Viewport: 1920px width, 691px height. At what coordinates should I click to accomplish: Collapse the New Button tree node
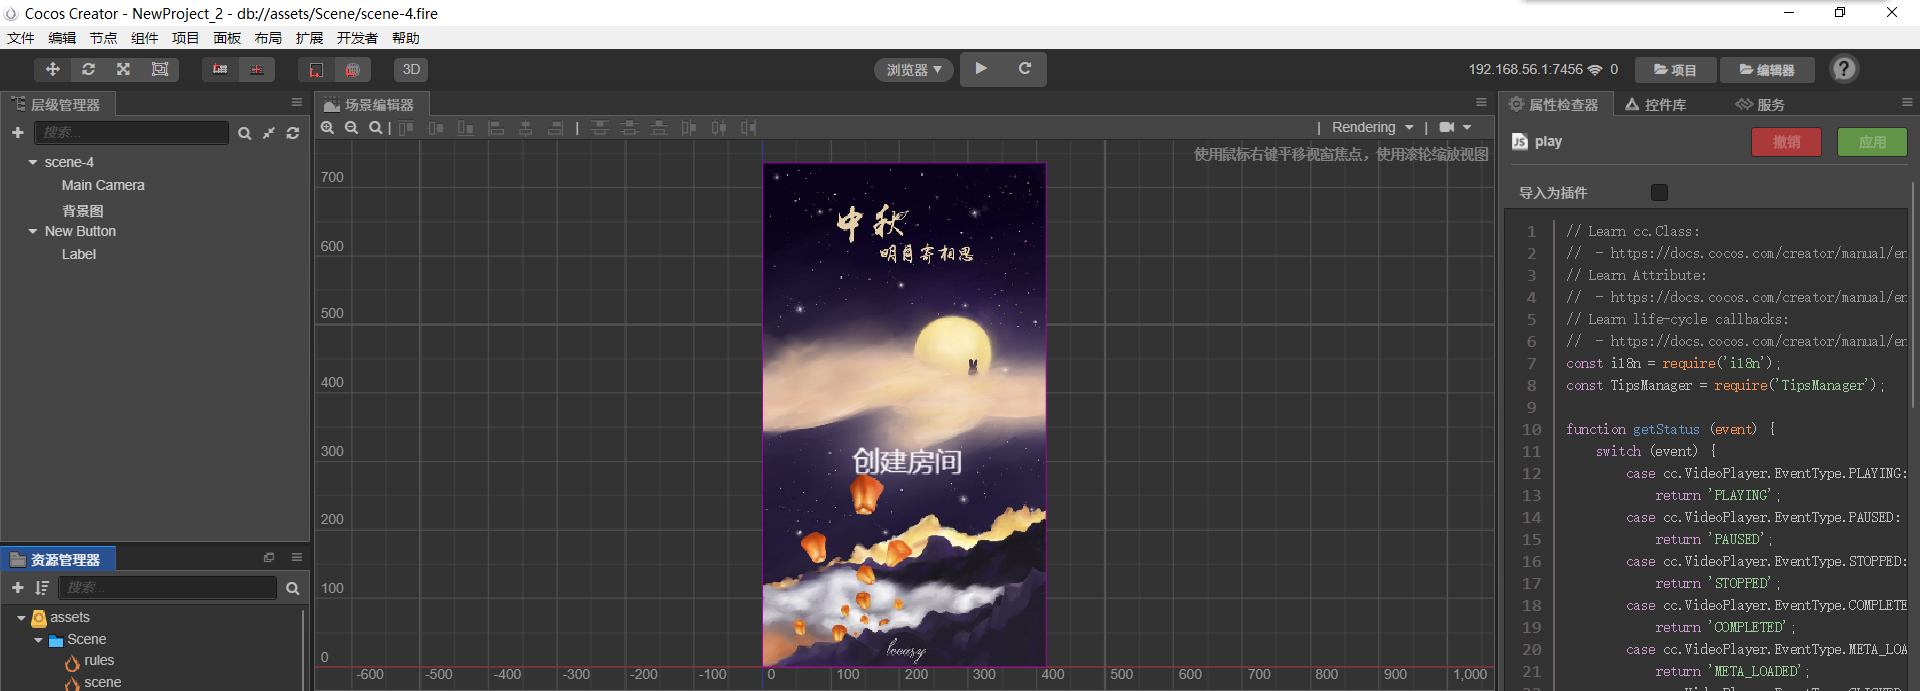33,231
